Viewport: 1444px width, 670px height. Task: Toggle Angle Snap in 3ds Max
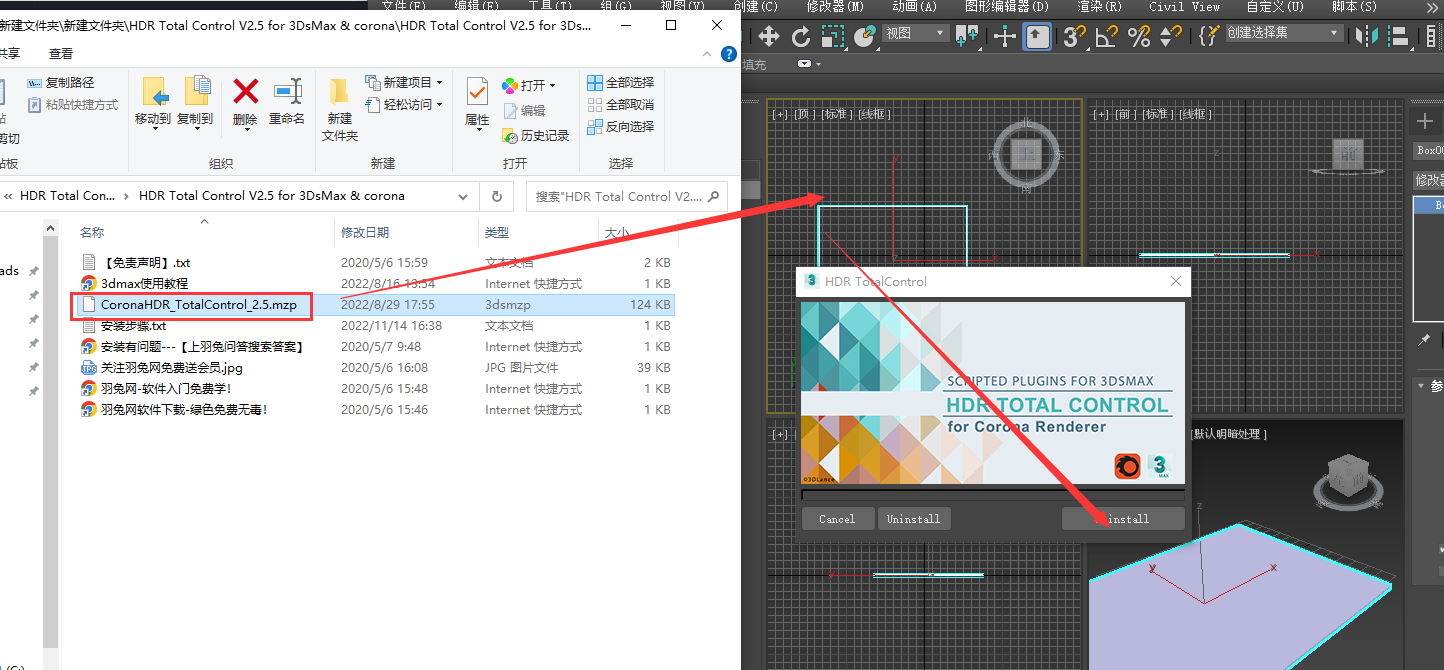1106,37
